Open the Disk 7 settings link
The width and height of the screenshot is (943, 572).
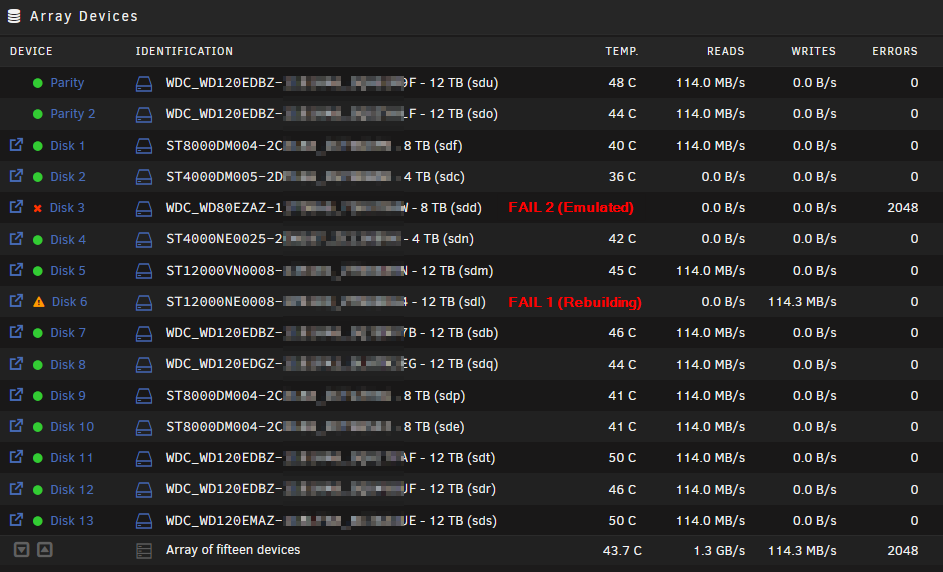click(x=68, y=333)
